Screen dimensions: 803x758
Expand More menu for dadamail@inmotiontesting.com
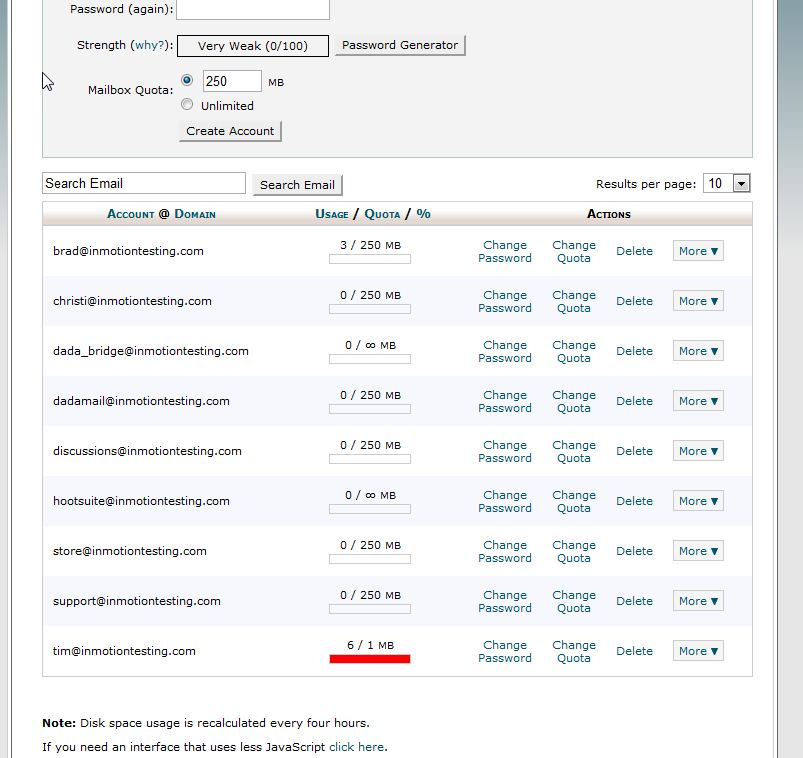(x=698, y=401)
